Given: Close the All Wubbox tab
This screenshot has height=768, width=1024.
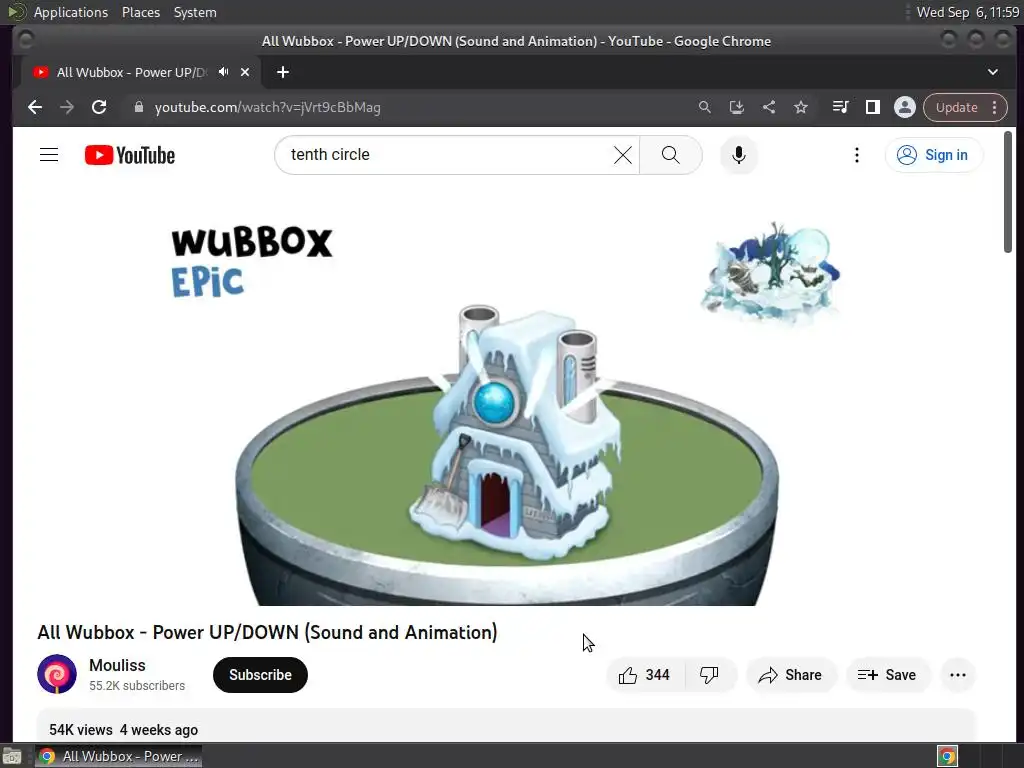Looking at the screenshot, I should (x=245, y=72).
